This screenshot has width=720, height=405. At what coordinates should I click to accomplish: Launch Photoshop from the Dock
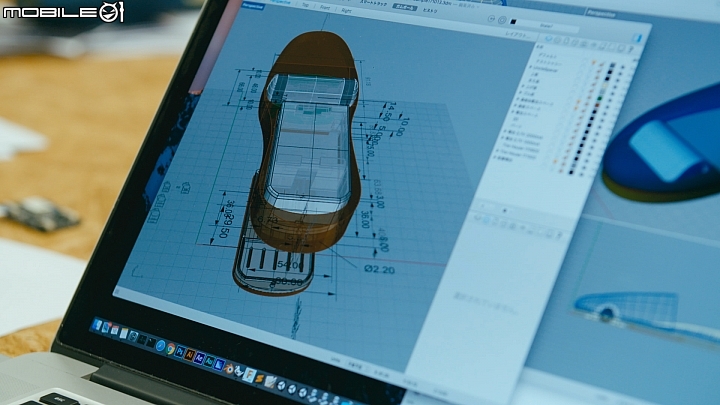click(180, 351)
